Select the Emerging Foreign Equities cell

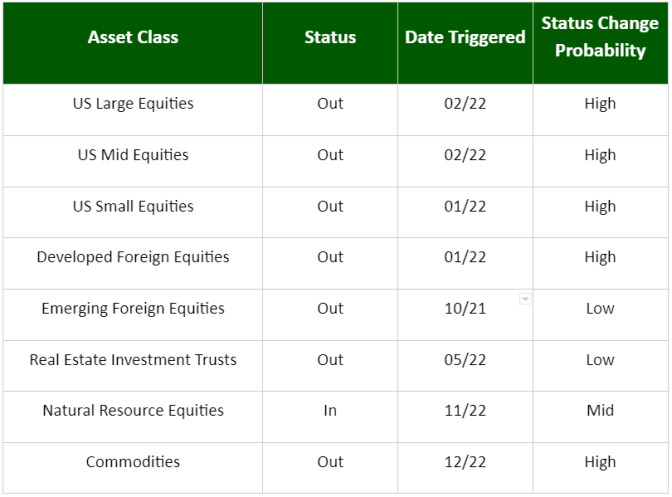(x=133, y=314)
